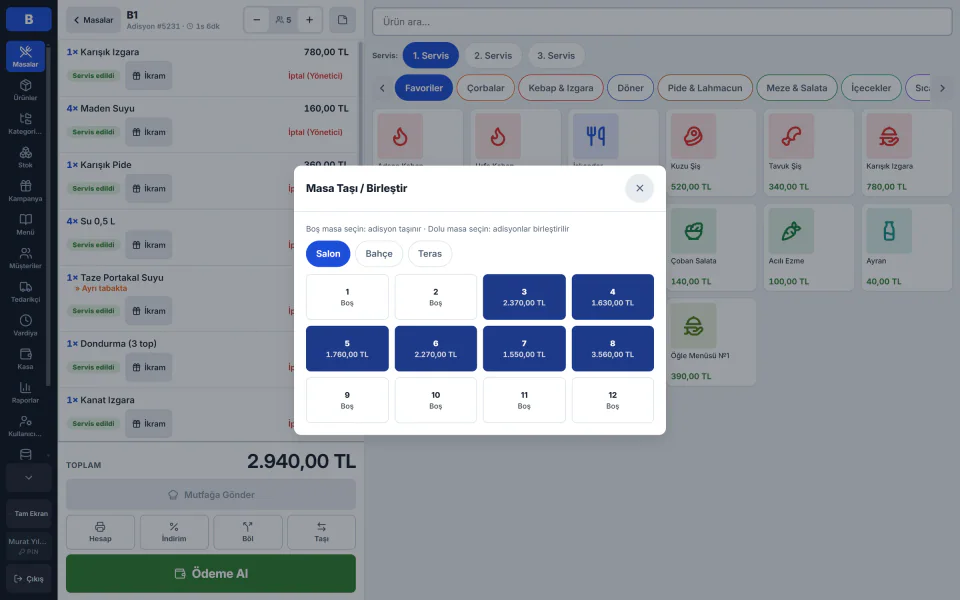The height and width of the screenshot is (600, 960).
Task: Close the Masa Taşı / Birleştir dialog
Action: pyautogui.click(x=639, y=188)
